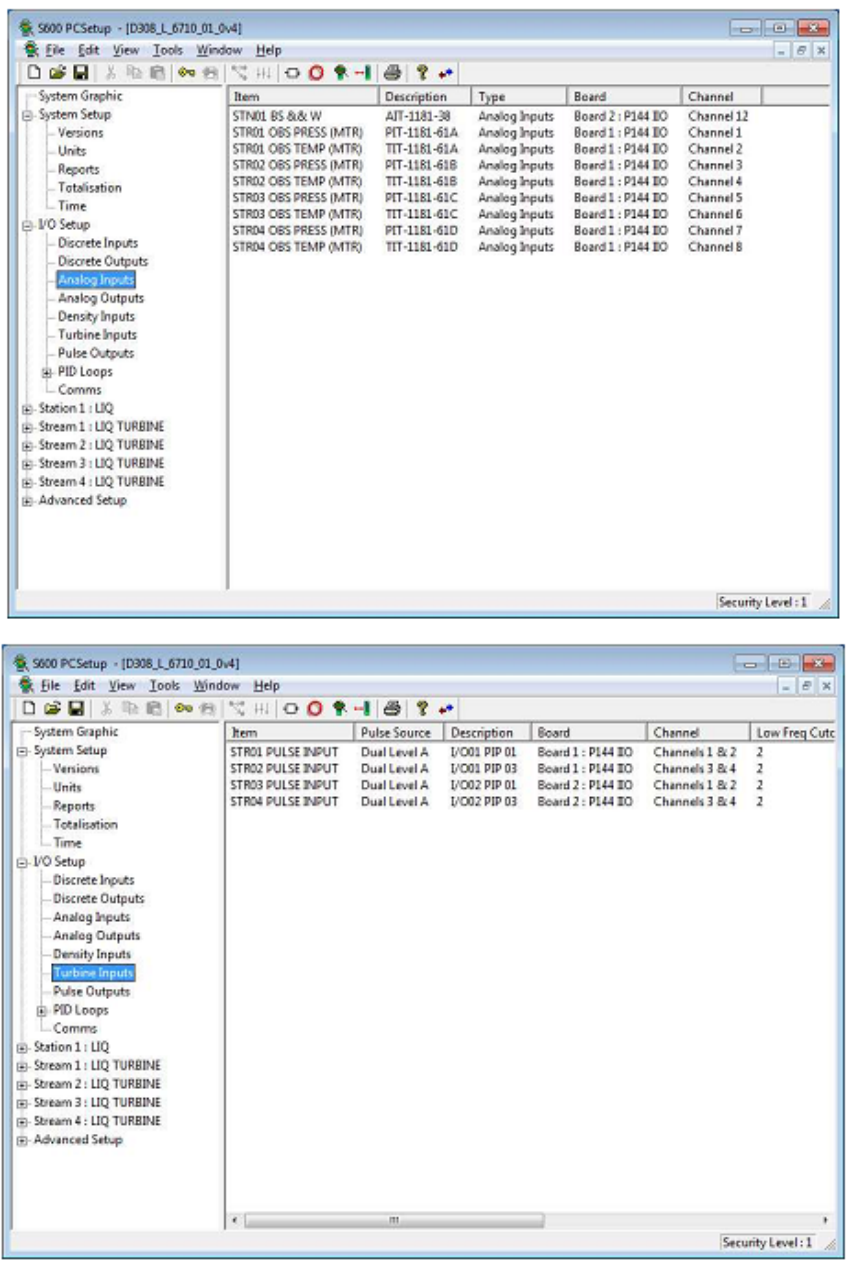Select System Graphic in top window tree
The width and height of the screenshot is (854, 1261).
coord(80,96)
